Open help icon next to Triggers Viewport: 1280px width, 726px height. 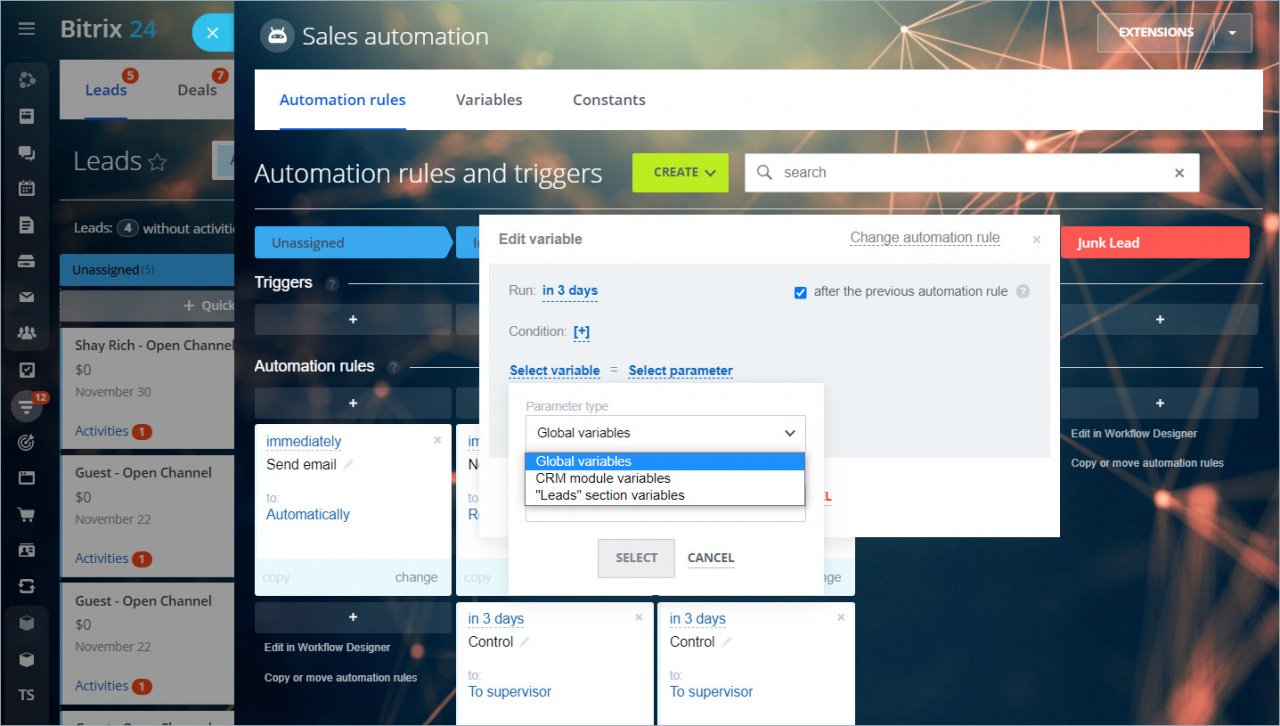click(332, 284)
